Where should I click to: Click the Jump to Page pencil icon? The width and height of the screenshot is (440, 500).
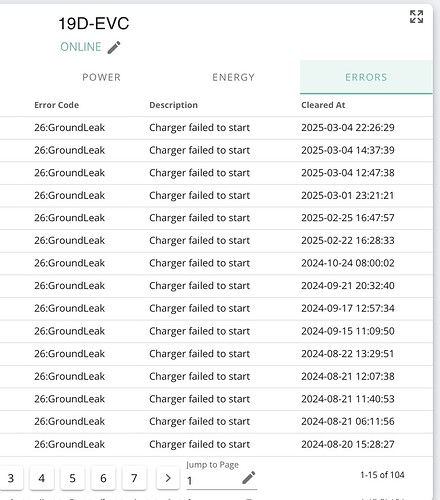[x=249, y=477]
